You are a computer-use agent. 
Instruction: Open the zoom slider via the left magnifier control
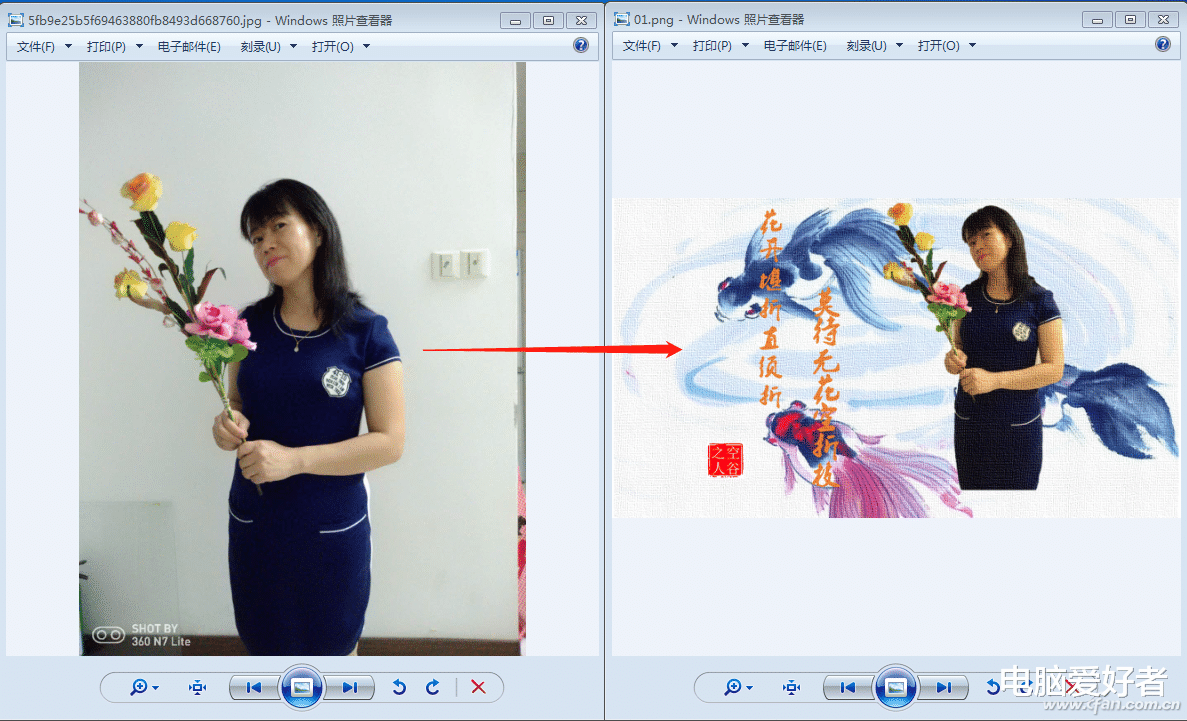[142, 687]
